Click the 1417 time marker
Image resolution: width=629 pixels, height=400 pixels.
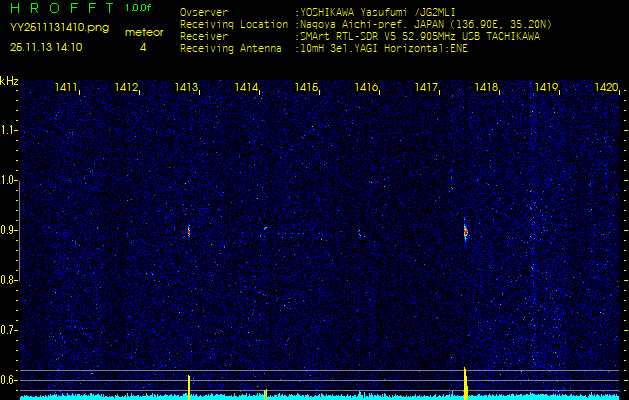click(x=426, y=88)
